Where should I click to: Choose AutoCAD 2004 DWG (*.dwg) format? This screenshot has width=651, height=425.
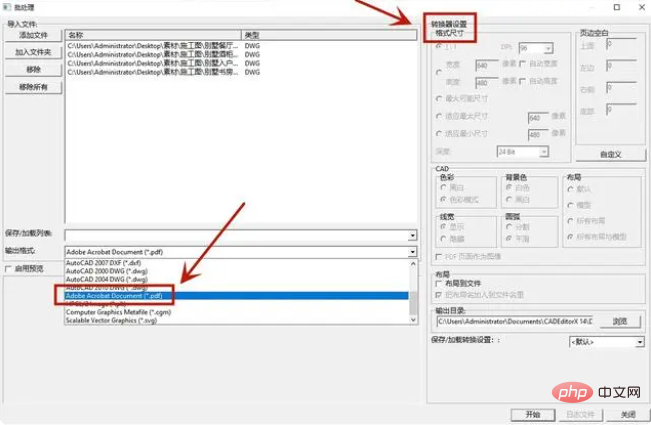[107, 279]
